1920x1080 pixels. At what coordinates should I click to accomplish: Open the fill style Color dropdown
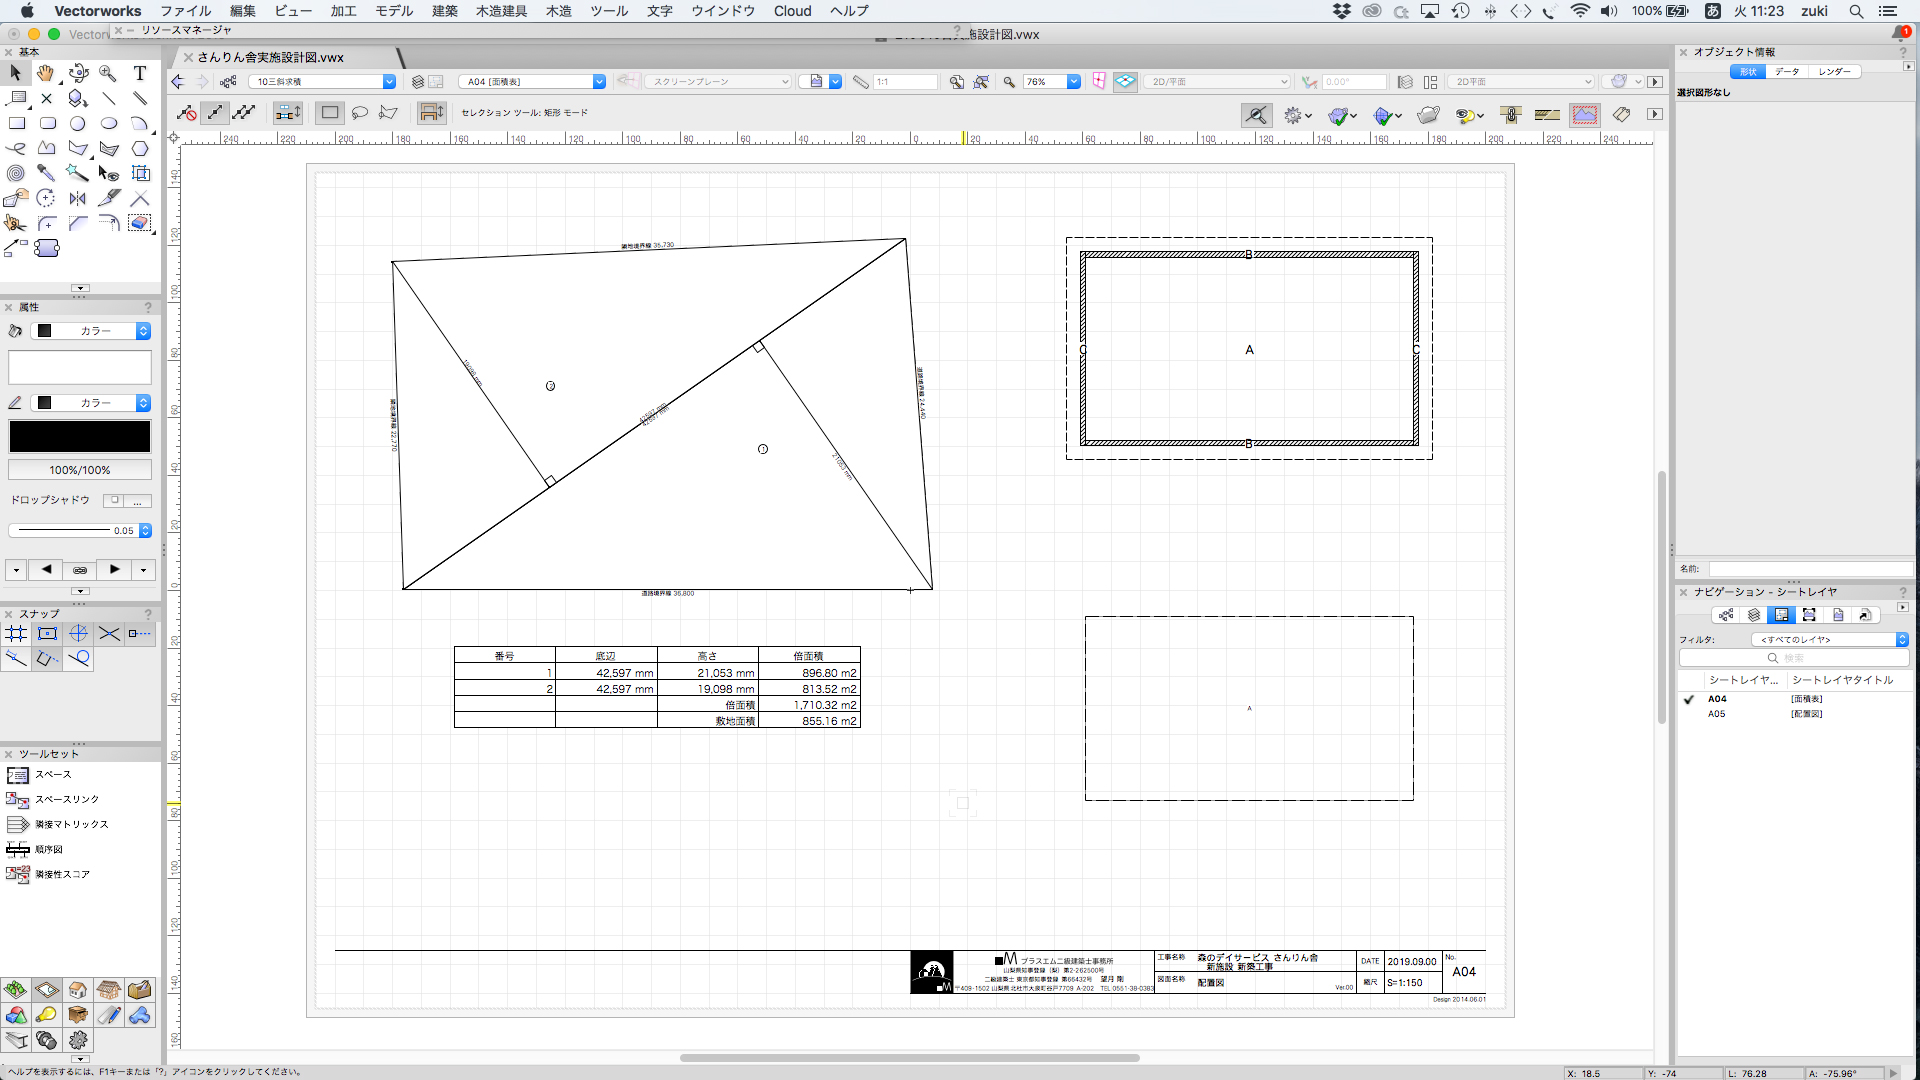pyautogui.click(x=93, y=331)
